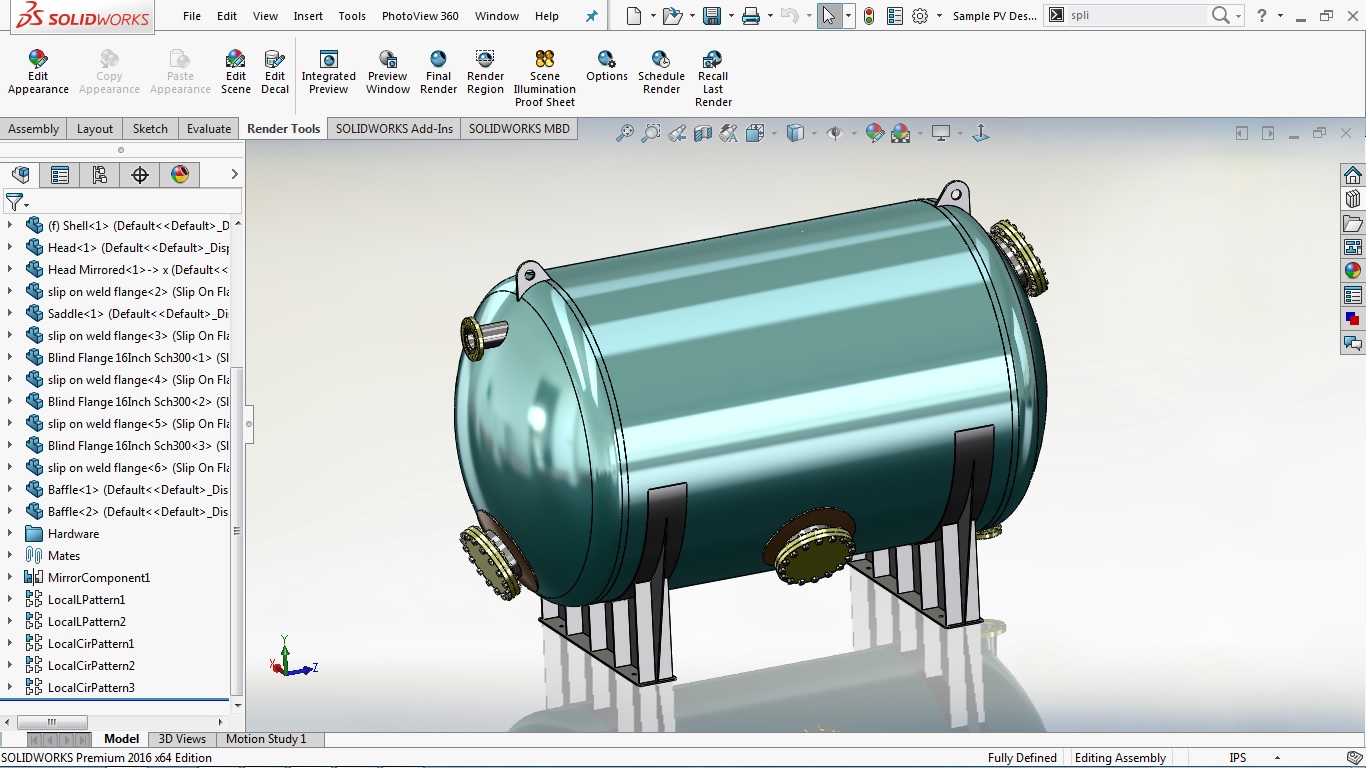Image resolution: width=1366 pixels, height=768 pixels.
Task: Click the Zoom to Area icon
Action: pyautogui.click(x=651, y=133)
